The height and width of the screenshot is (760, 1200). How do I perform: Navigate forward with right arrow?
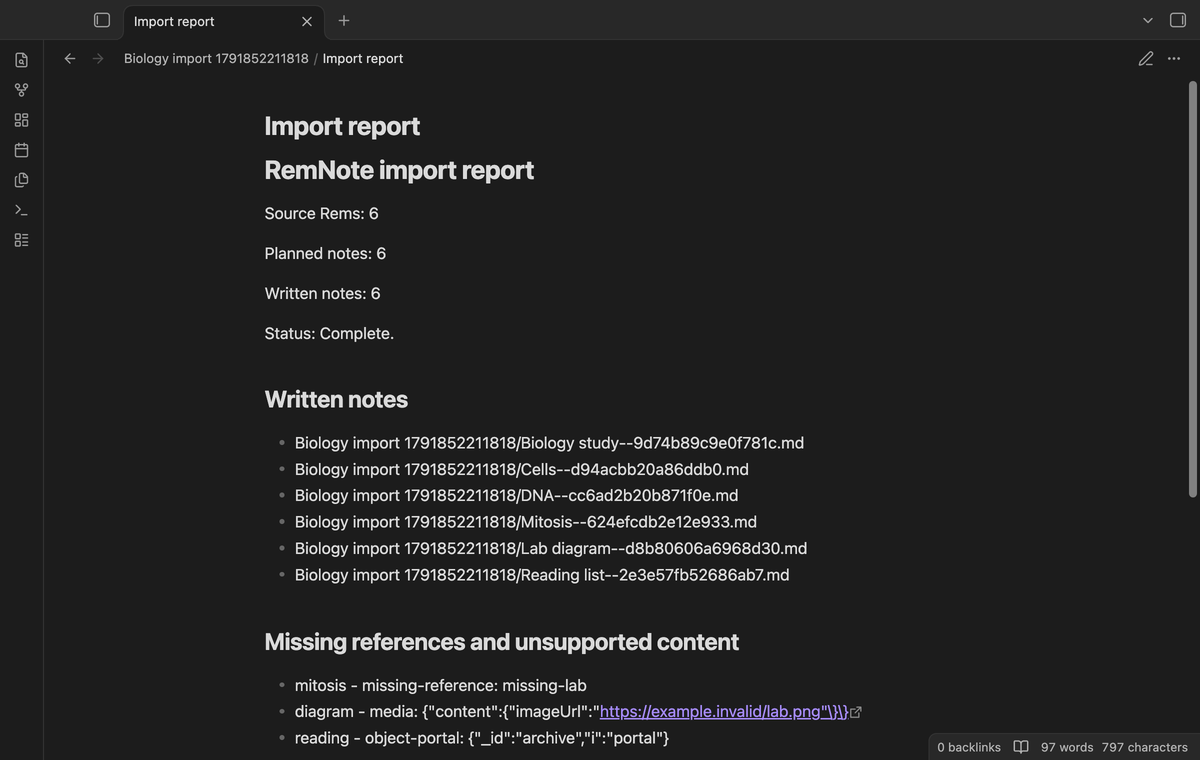pos(98,59)
